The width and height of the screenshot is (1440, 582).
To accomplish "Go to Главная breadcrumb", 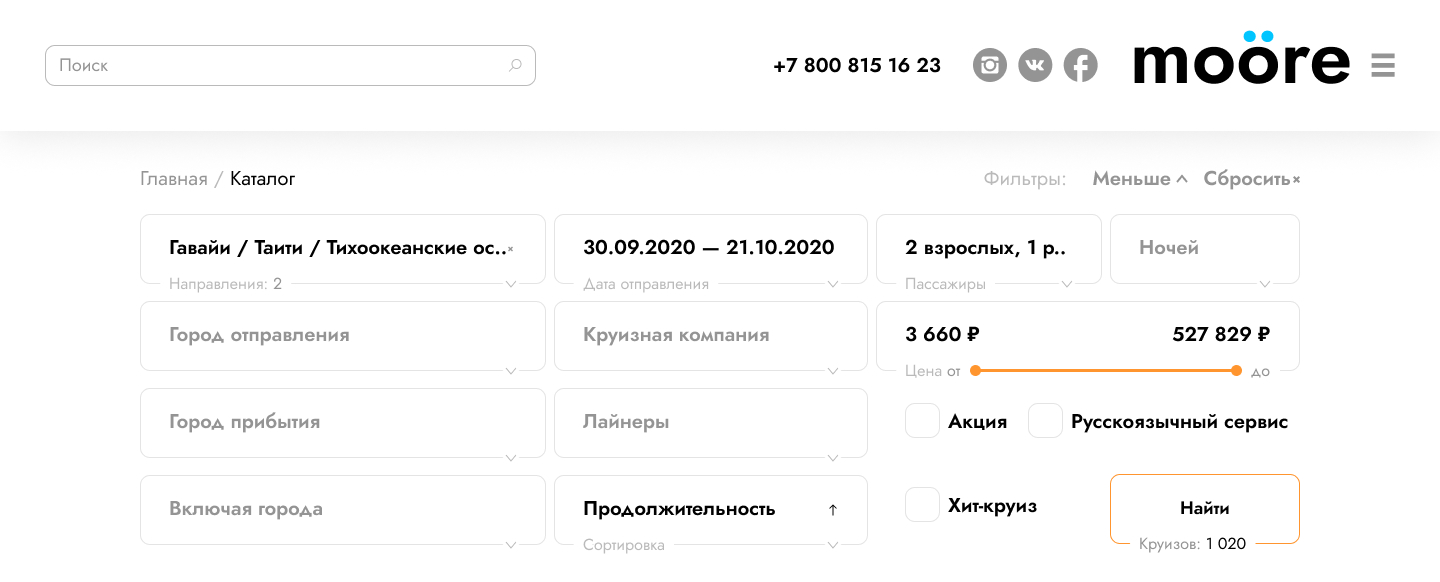I will (x=174, y=179).
